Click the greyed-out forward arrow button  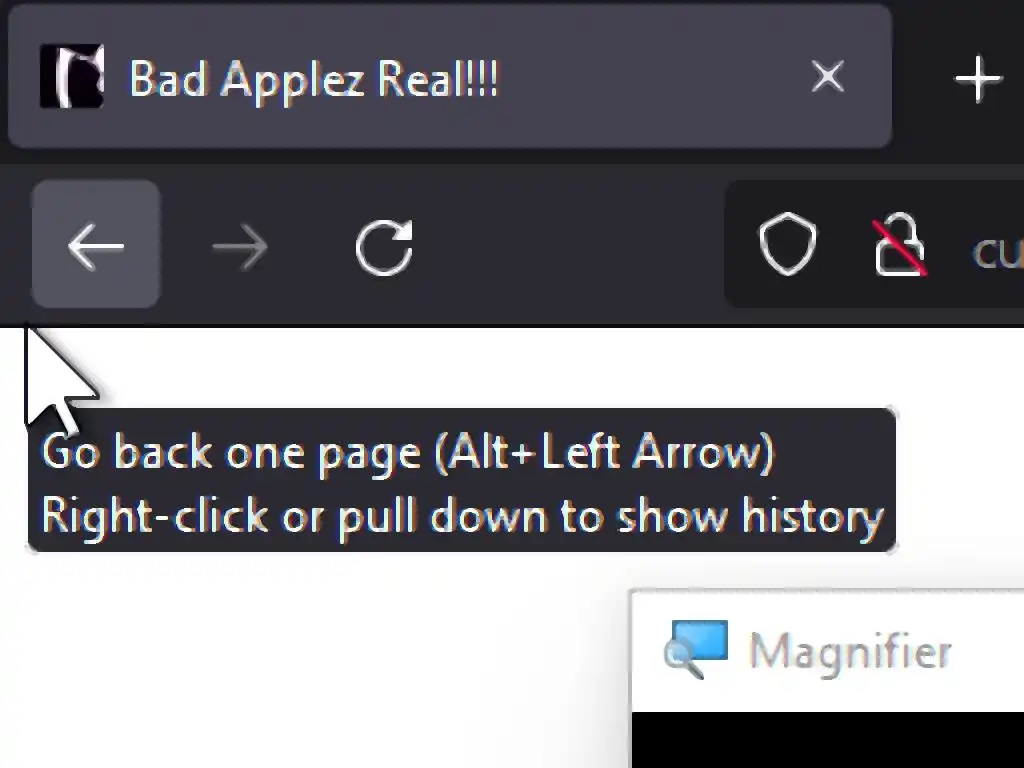pyautogui.click(x=240, y=246)
